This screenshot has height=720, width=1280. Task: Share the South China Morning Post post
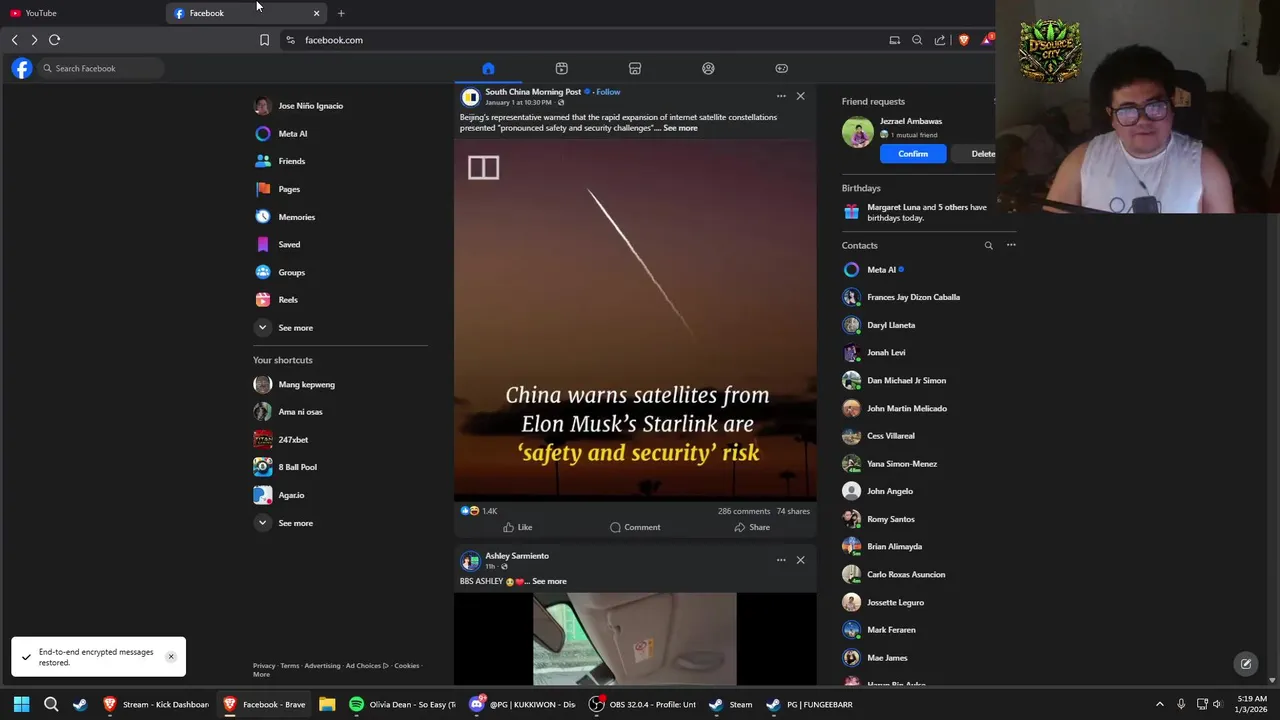click(752, 527)
